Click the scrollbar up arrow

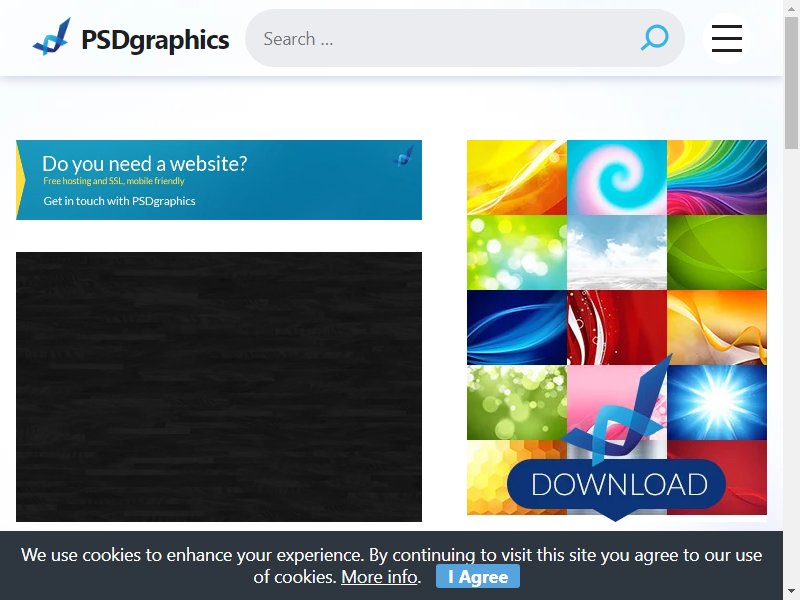click(791, 7)
